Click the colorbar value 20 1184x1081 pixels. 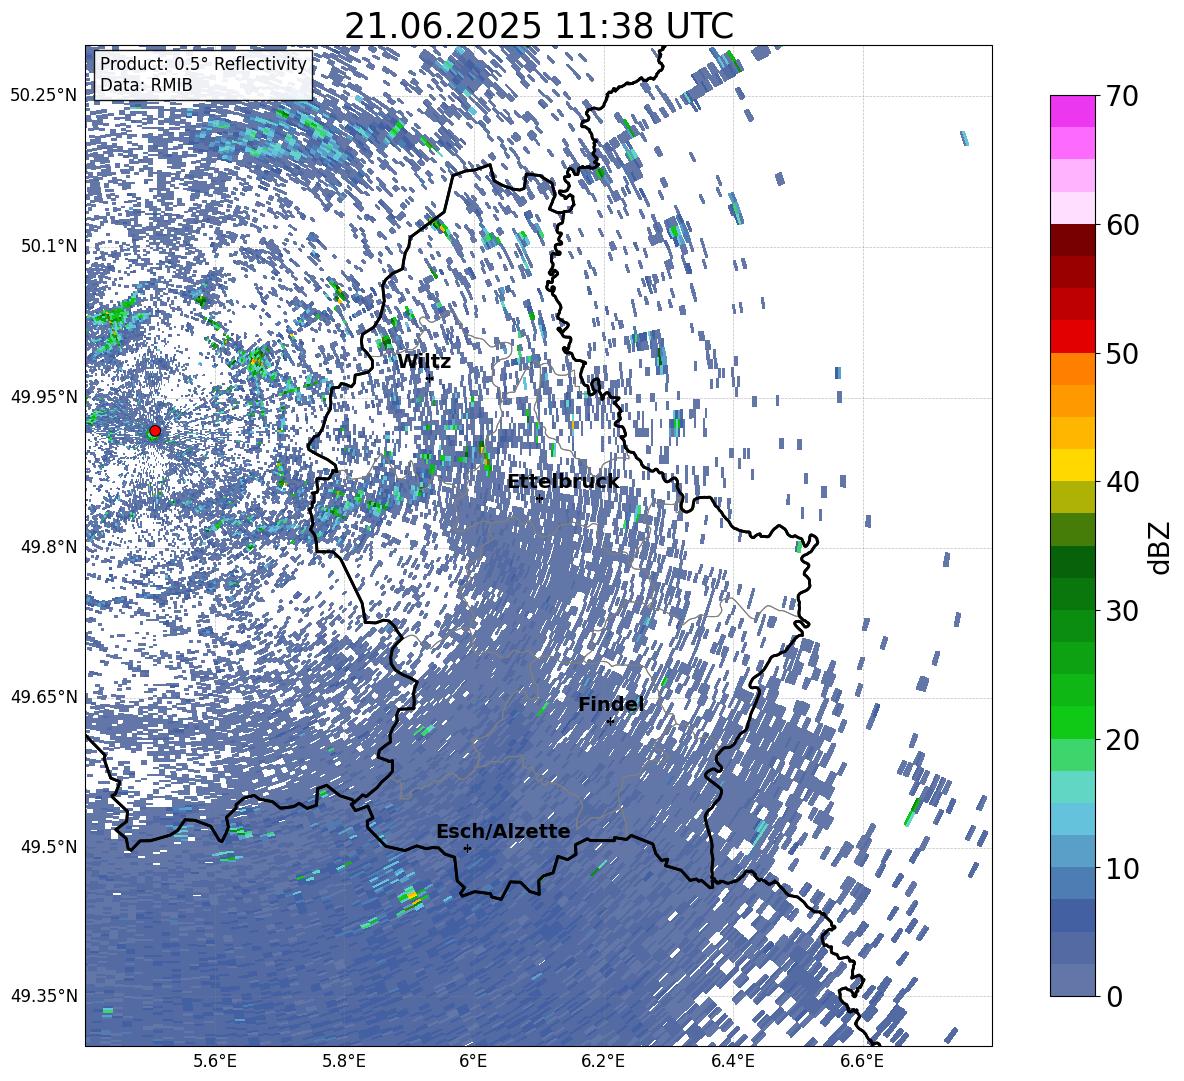tap(1122, 739)
